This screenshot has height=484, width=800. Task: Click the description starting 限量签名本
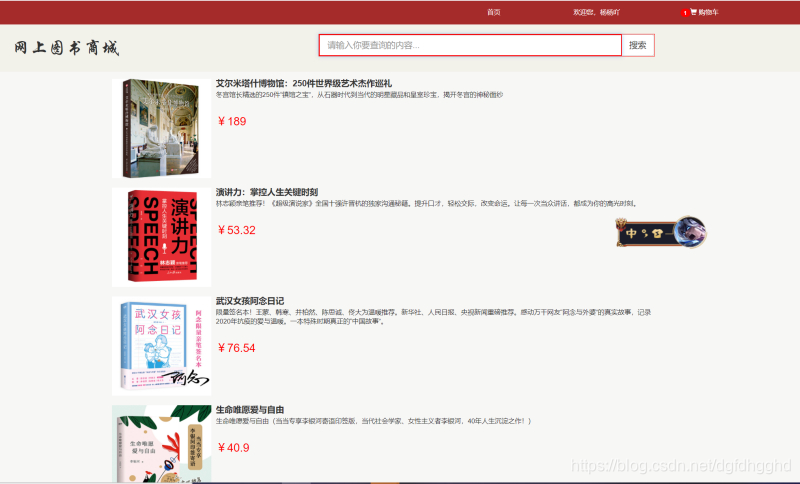tap(433, 317)
